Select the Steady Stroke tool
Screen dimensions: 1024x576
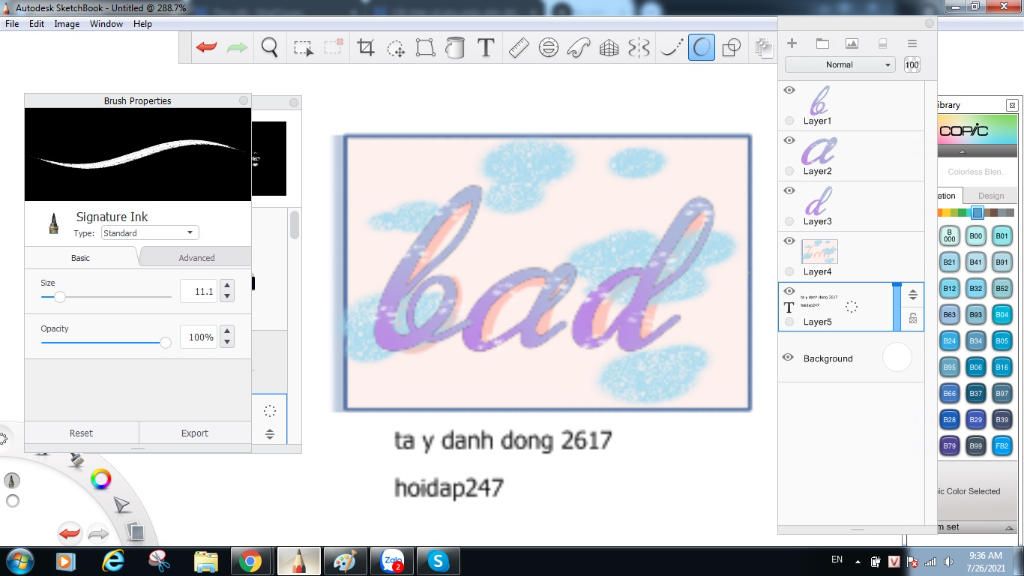click(671, 48)
